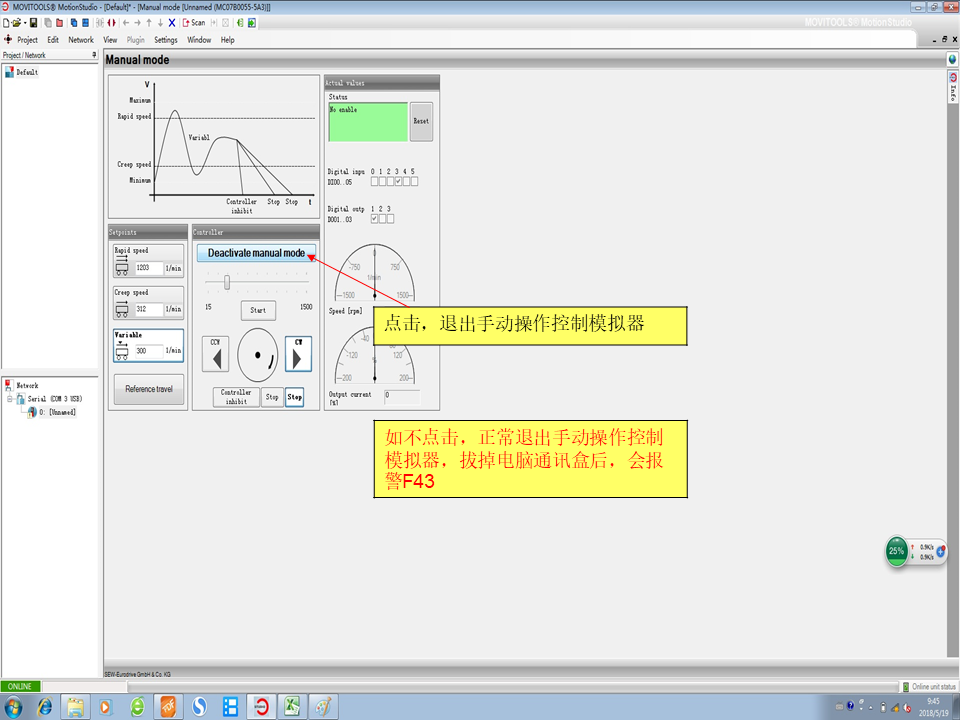The image size is (960, 720).
Task: Collapse the Serial (COM 3 USB) node
Action: [x=9, y=398]
